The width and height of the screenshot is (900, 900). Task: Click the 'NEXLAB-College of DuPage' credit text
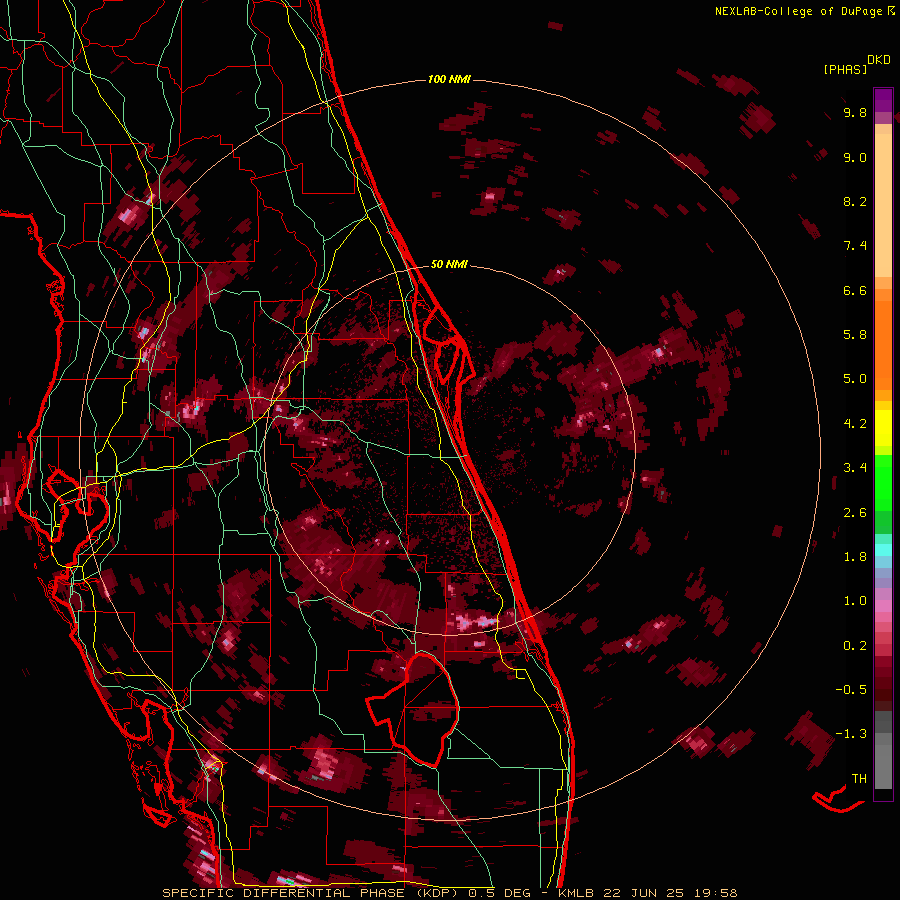(798, 11)
